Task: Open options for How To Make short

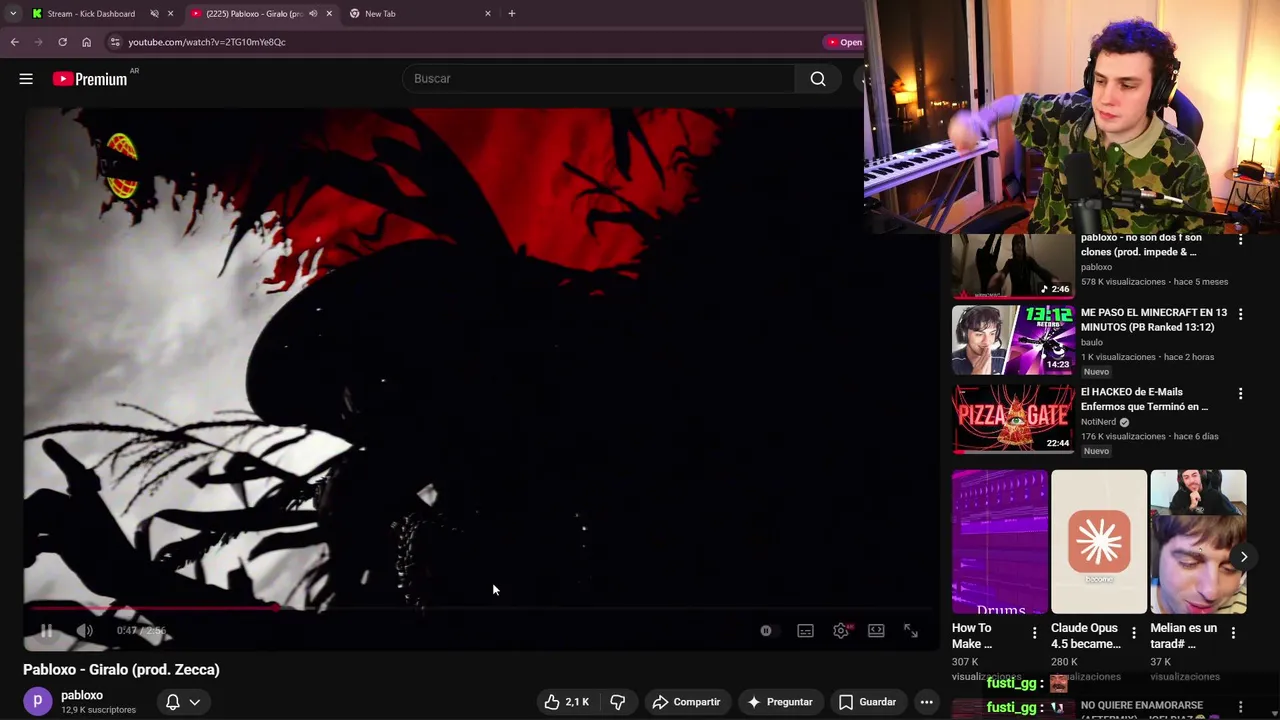Action: 1035,633
